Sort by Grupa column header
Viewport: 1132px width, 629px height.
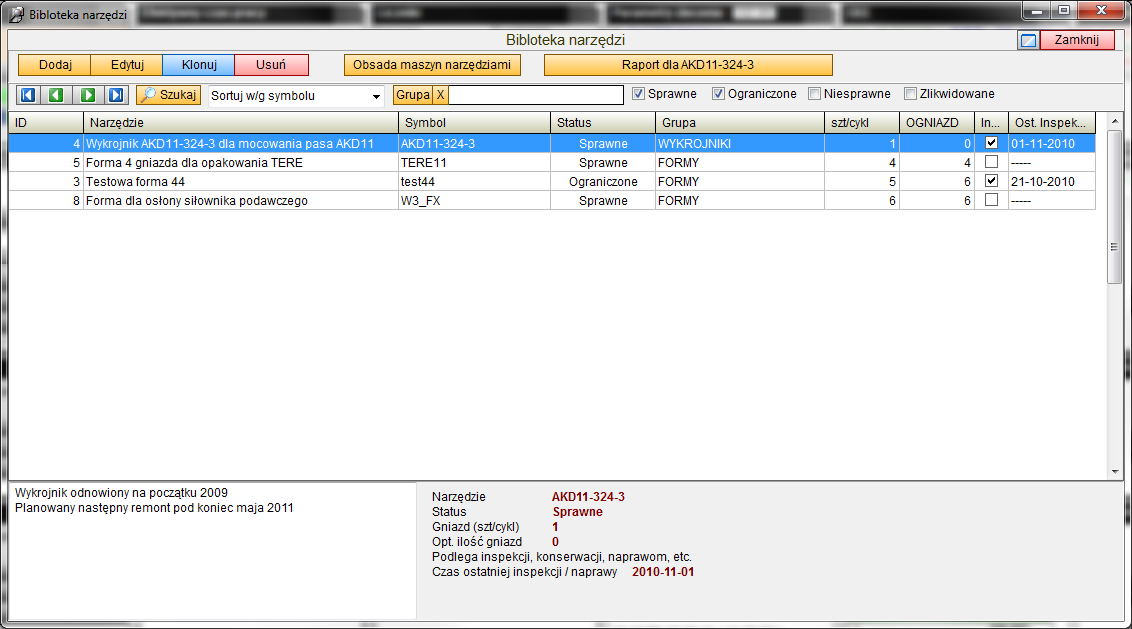point(740,123)
